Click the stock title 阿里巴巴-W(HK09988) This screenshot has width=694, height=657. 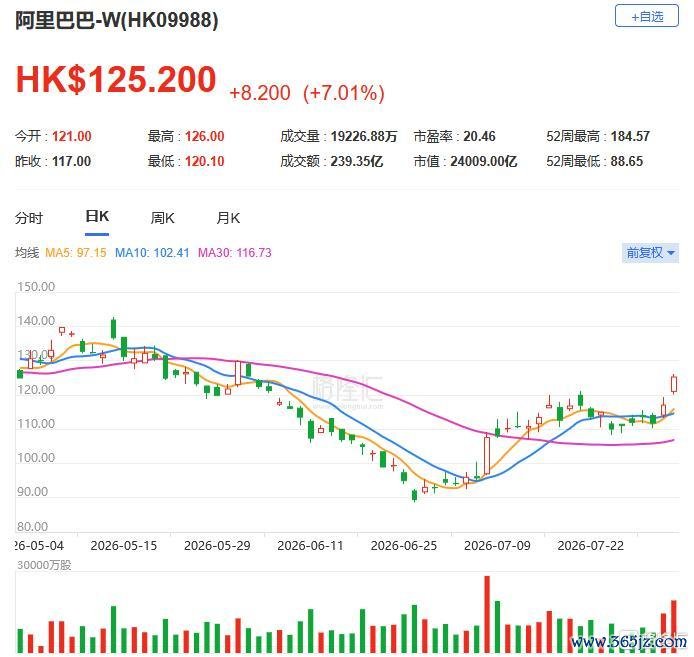click(117, 20)
